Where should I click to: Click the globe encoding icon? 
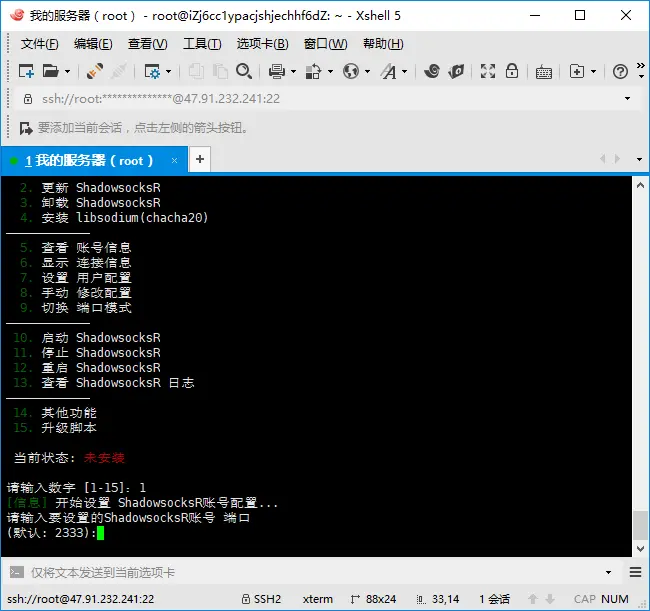tap(351, 71)
